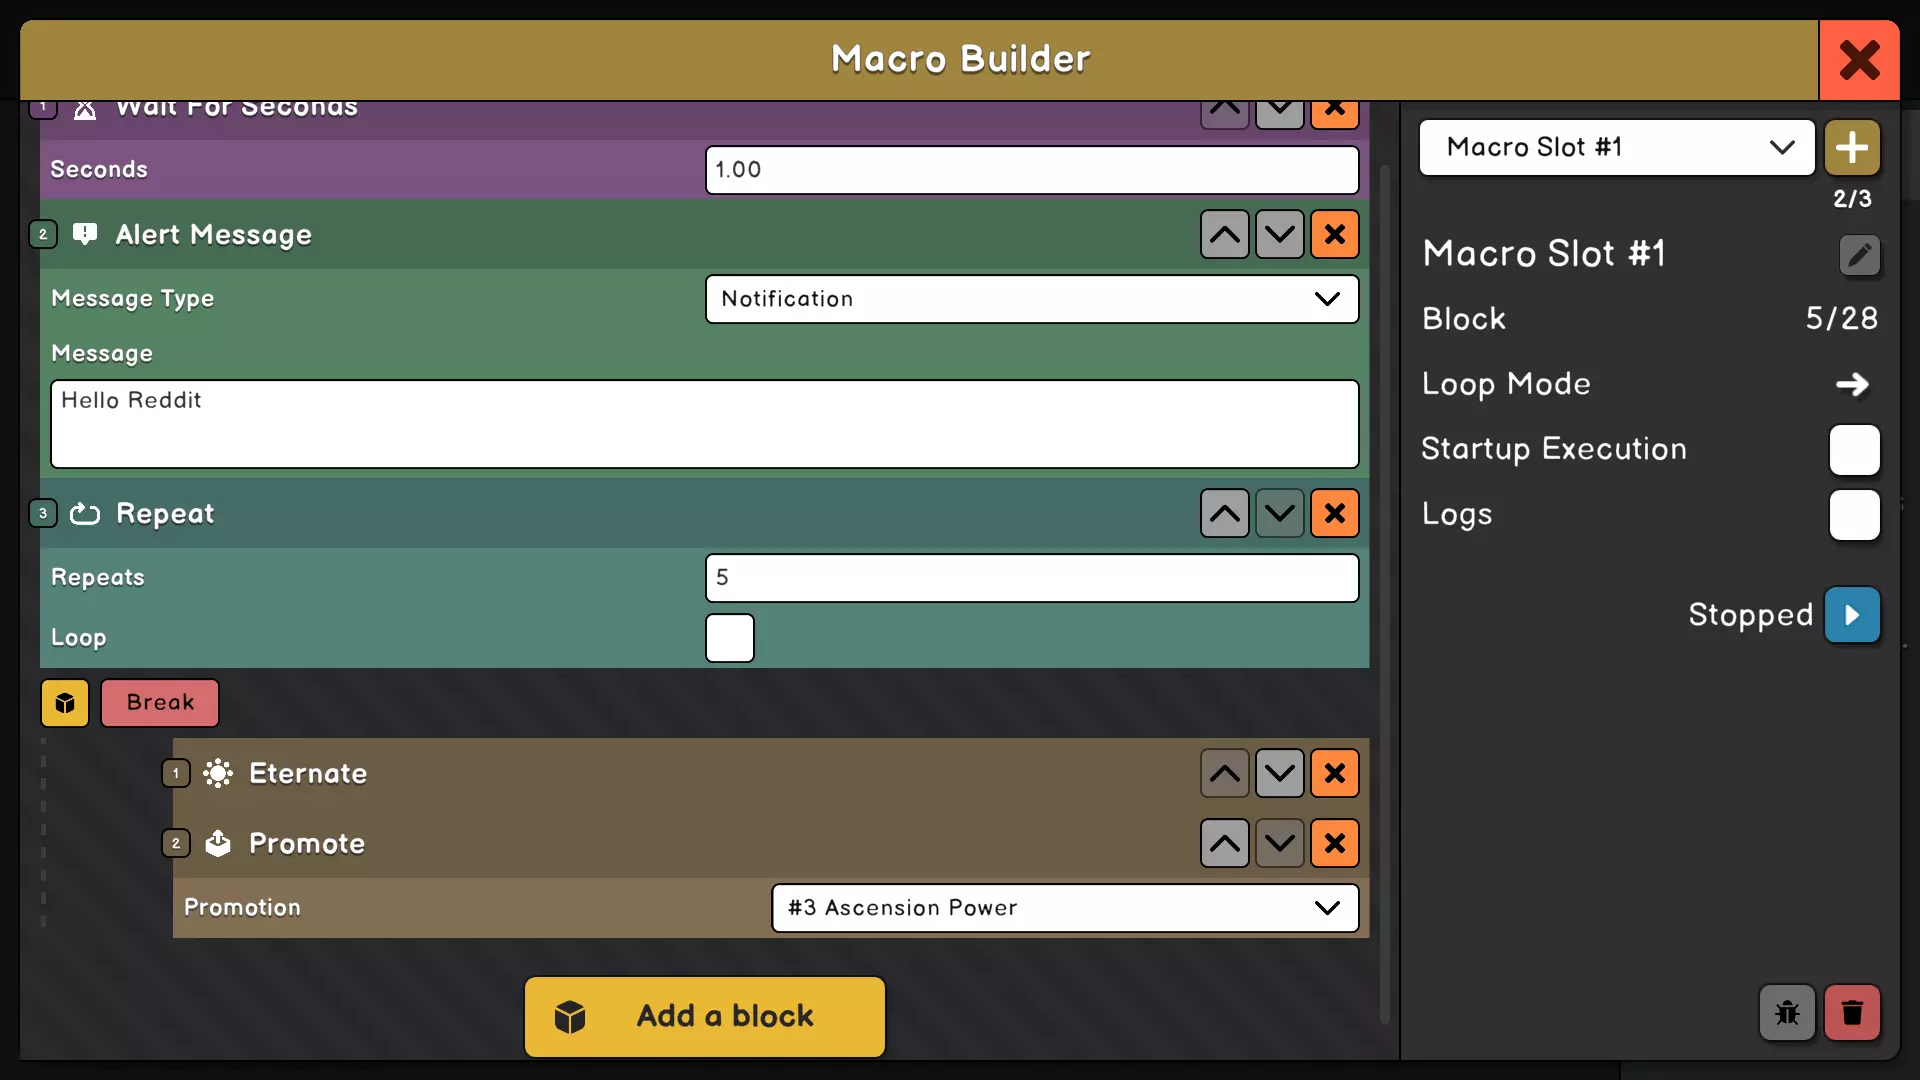Enable the Startup Execution checkbox
Image resolution: width=1920 pixels, height=1080 pixels.
pos(1854,450)
